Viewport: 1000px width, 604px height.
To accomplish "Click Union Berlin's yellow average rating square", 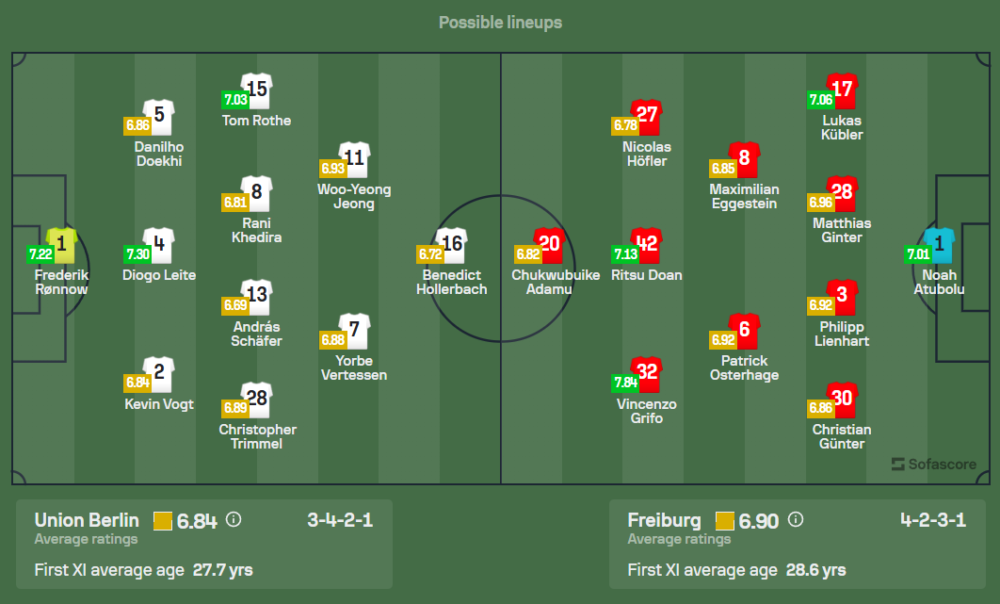I will [163, 520].
